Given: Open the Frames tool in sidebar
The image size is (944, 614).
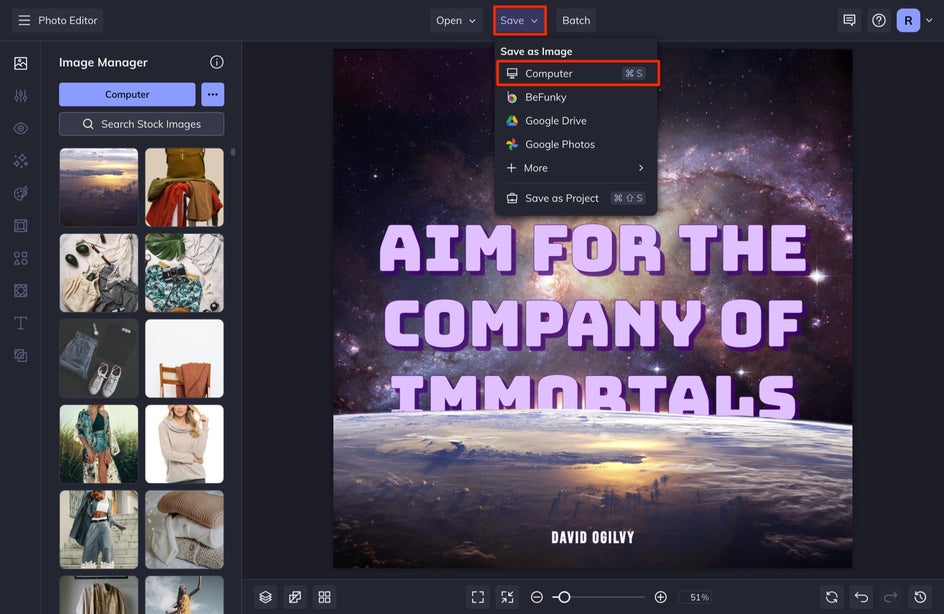Looking at the screenshot, I should coord(20,226).
